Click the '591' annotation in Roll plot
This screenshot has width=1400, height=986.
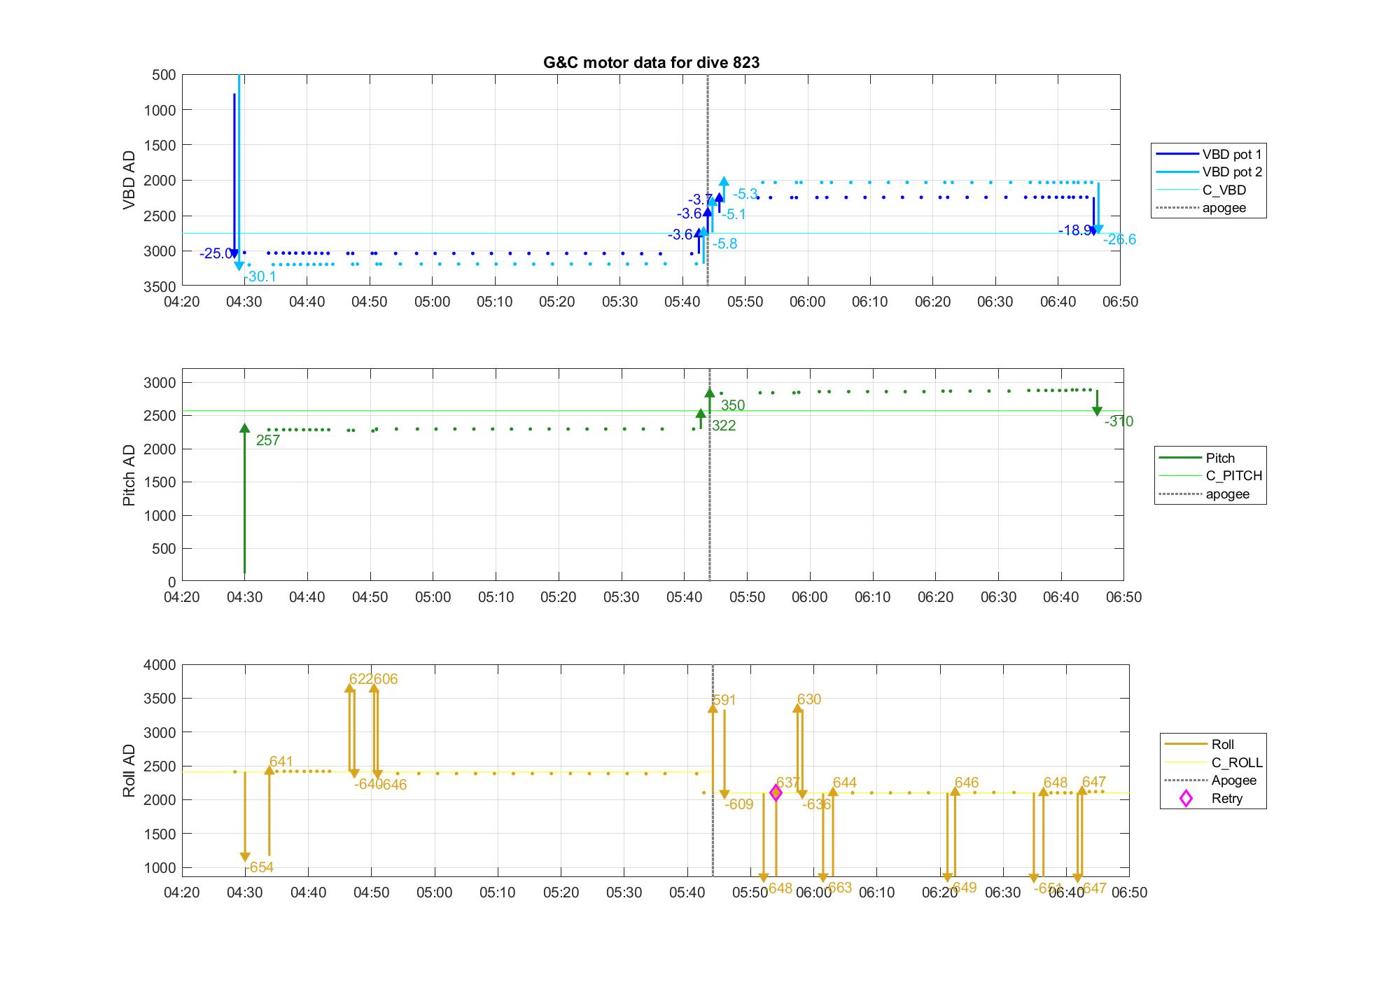[724, 700]
